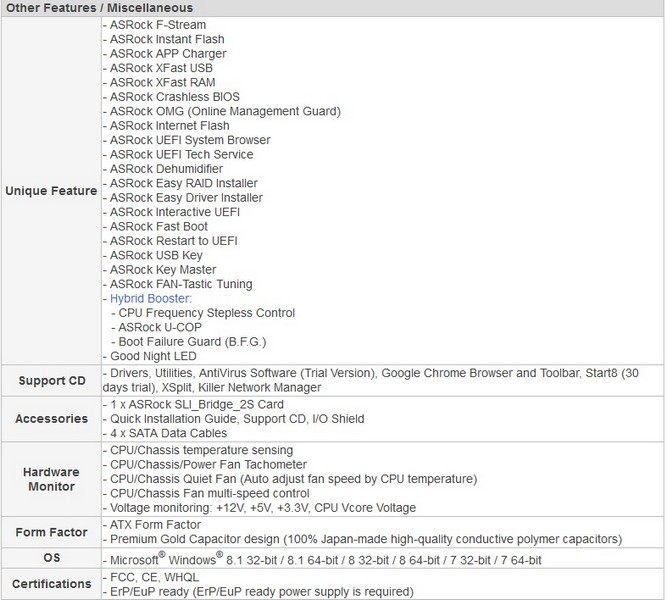Click the 'ATX Form Factor' line
The width and height of the screenshot is (667, 600).
152,525
